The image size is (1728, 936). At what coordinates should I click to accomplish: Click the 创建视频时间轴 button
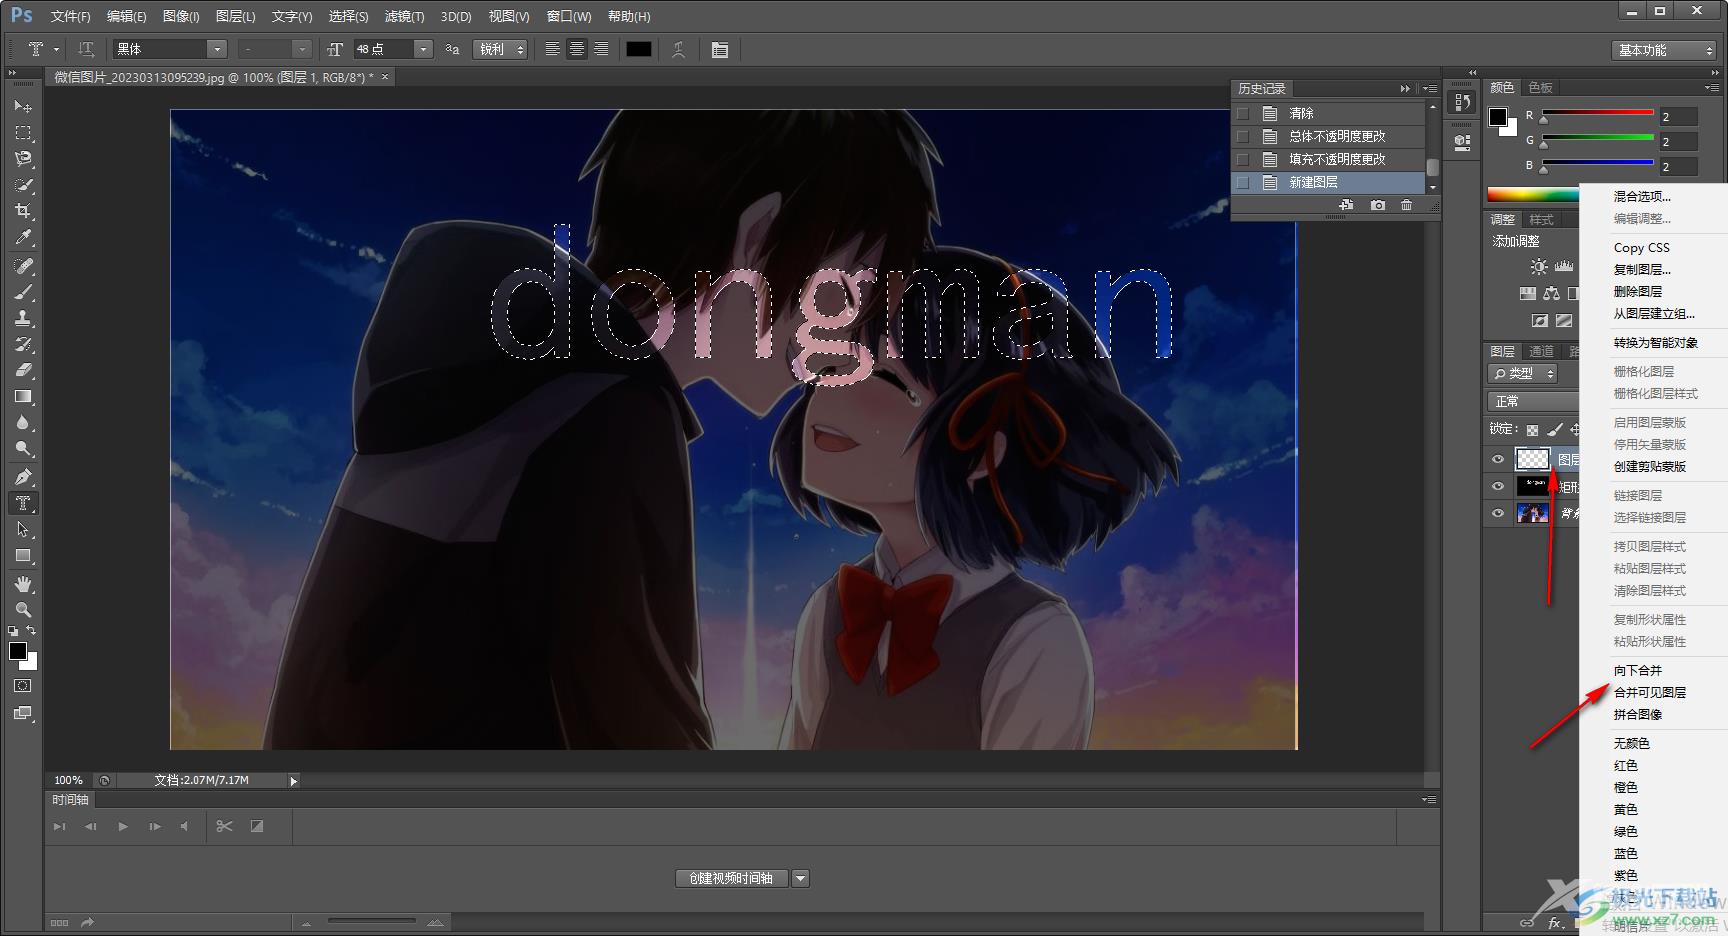pyautogui.click(x=731, y=878)
